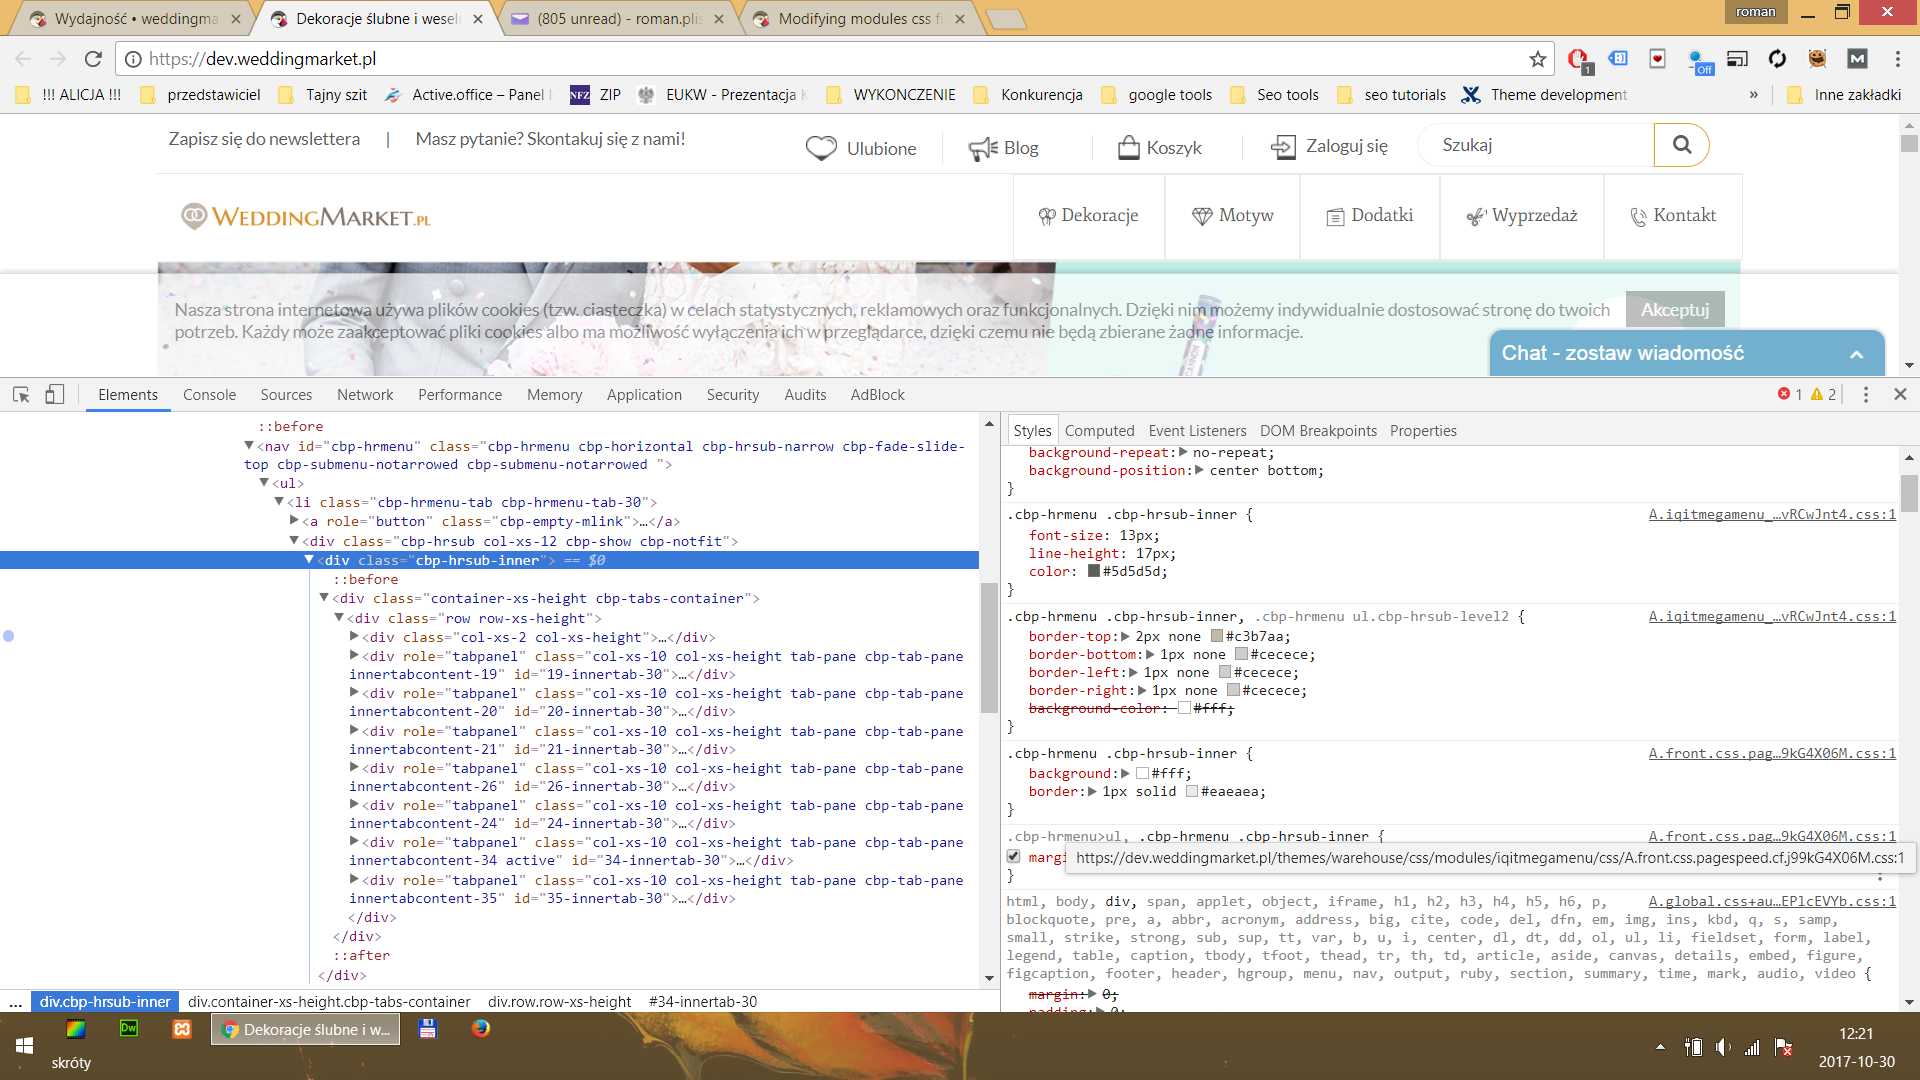Collapse the nav cbp-hrmenu element
The width and height of the screenshot is (1920, 1080).
249,446
